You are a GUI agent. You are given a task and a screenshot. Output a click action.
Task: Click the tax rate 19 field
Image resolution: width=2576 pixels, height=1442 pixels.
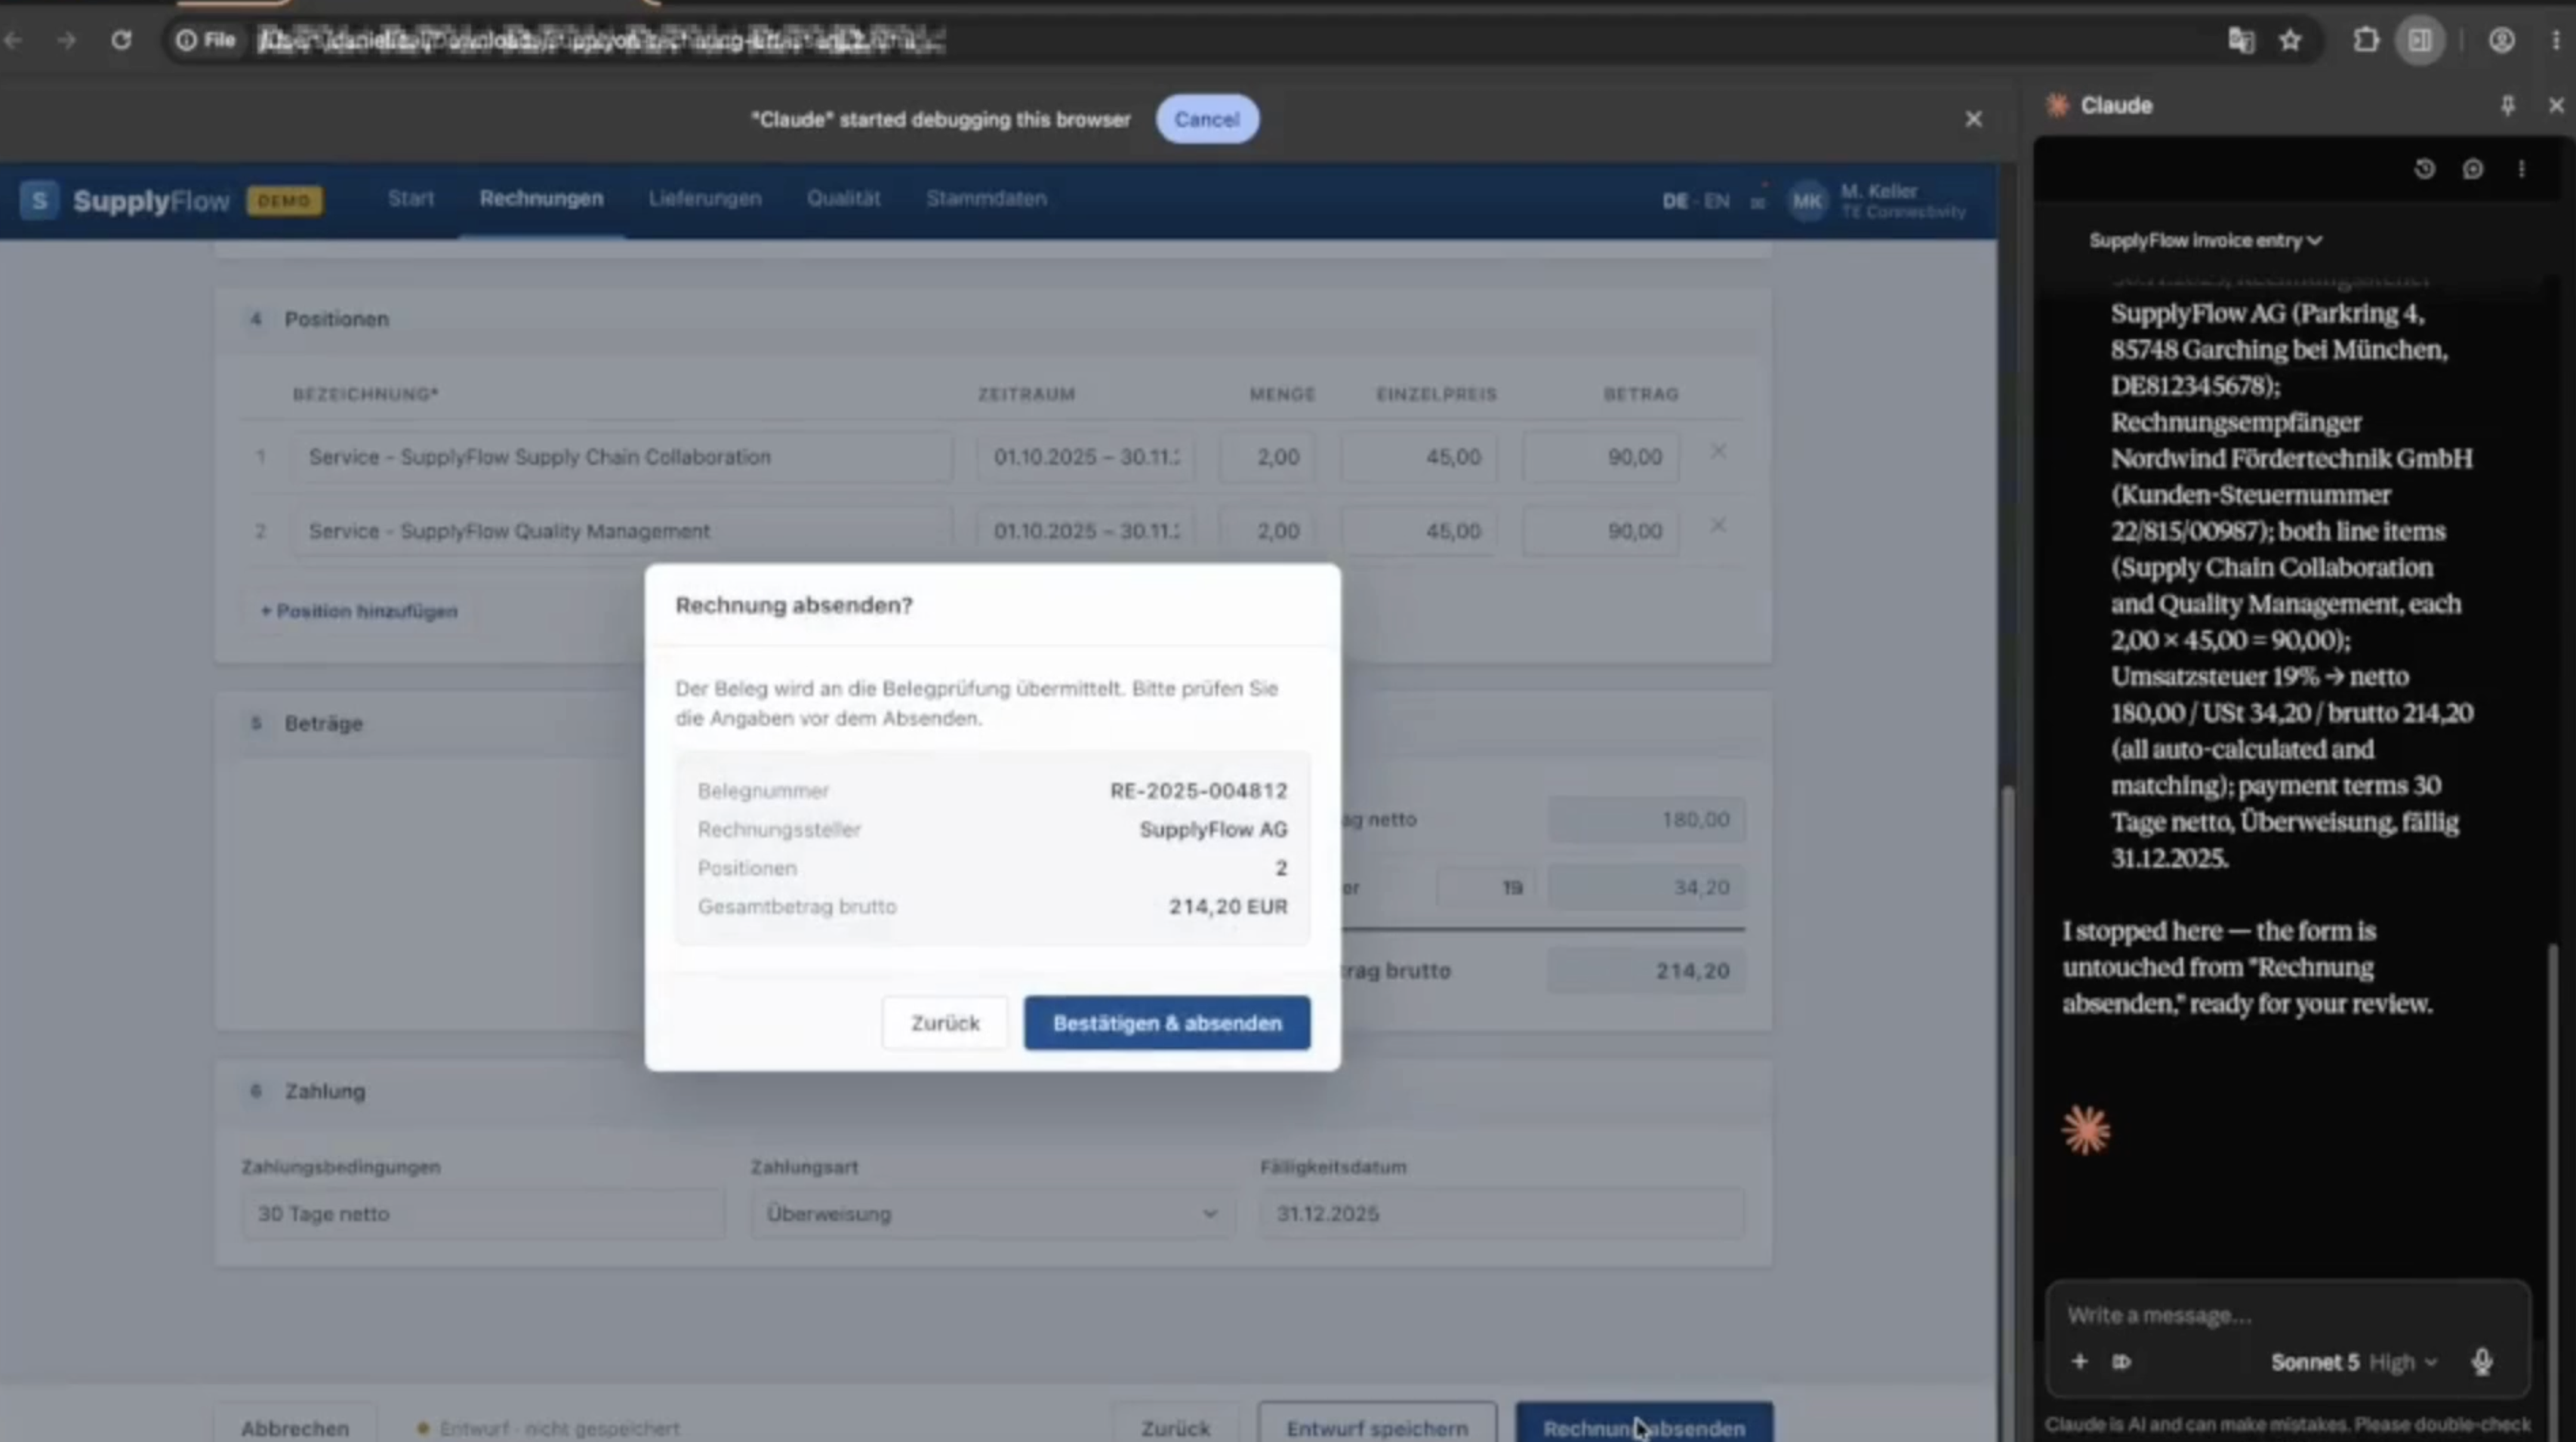click(x=1487, y=888)
